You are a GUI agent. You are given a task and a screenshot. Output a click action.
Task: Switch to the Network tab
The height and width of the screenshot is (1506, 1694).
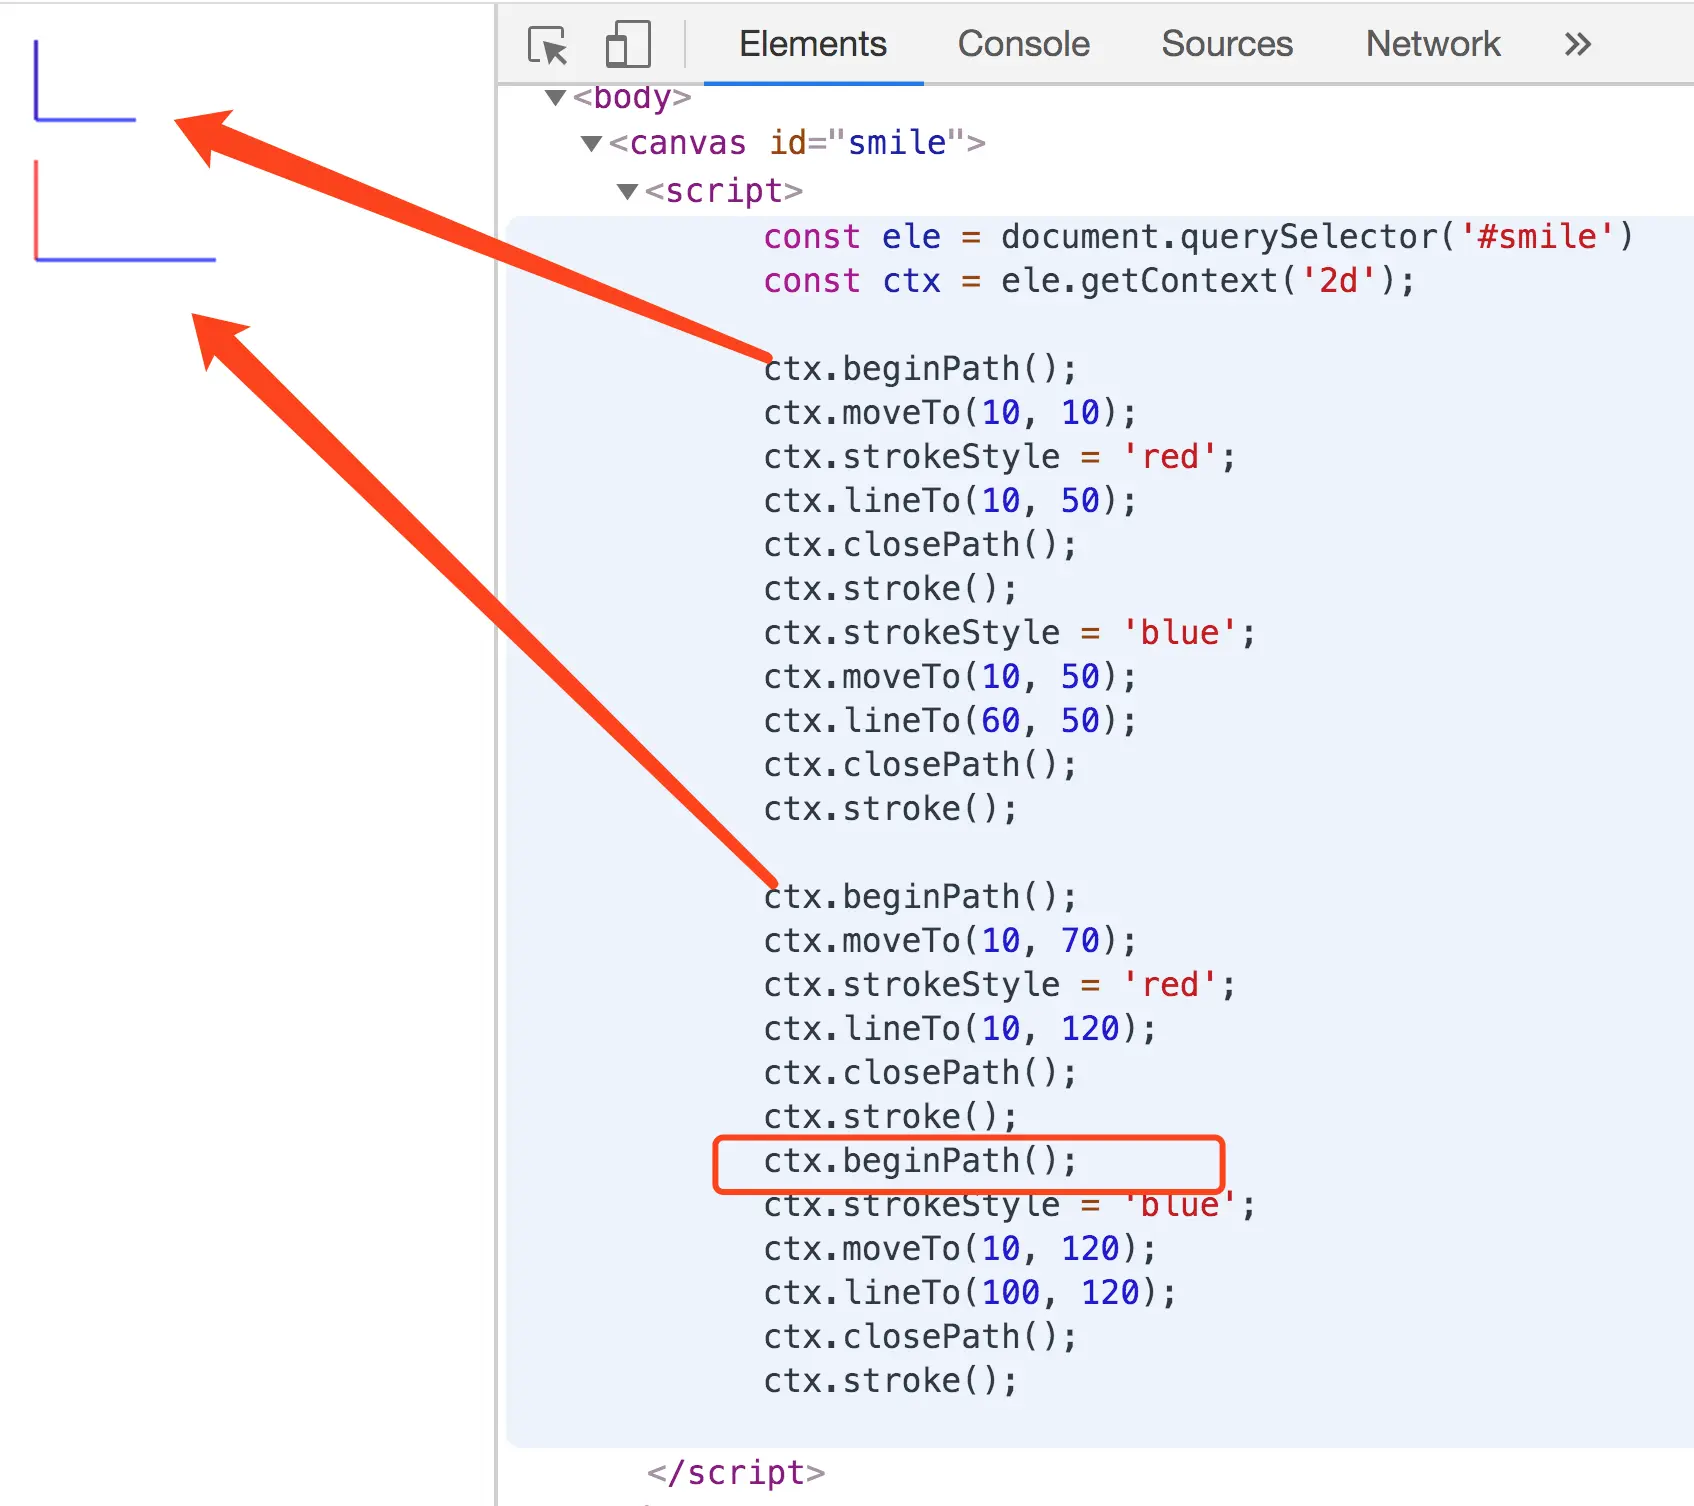(1433, 44)
